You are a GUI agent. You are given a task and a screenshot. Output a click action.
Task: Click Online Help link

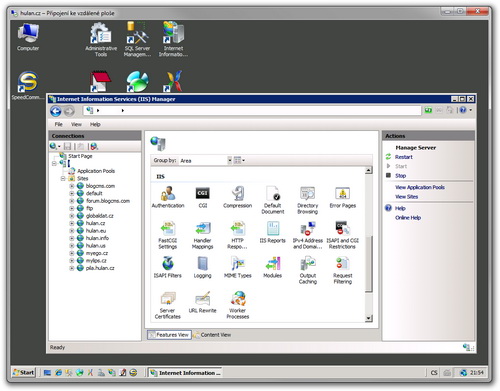tap(408, 218)
